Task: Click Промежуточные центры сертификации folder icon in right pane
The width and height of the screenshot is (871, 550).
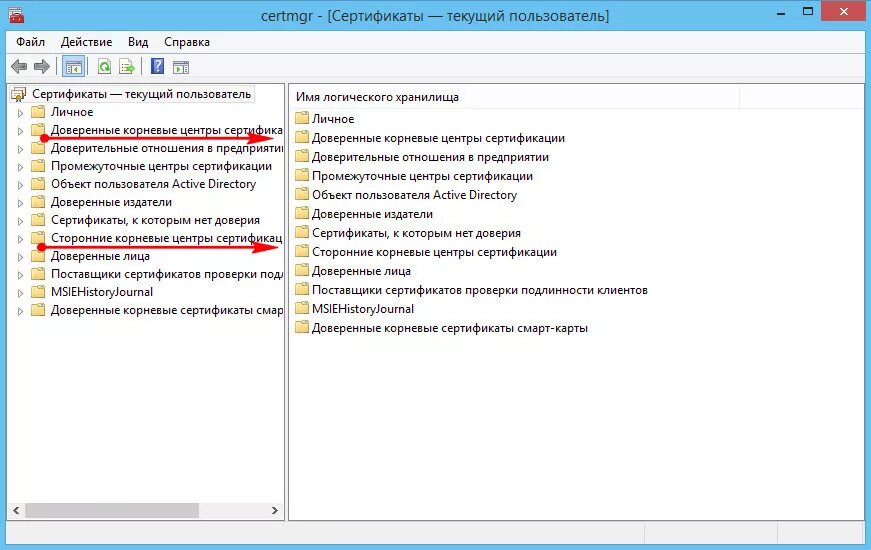Action: (x=302, y=175)
